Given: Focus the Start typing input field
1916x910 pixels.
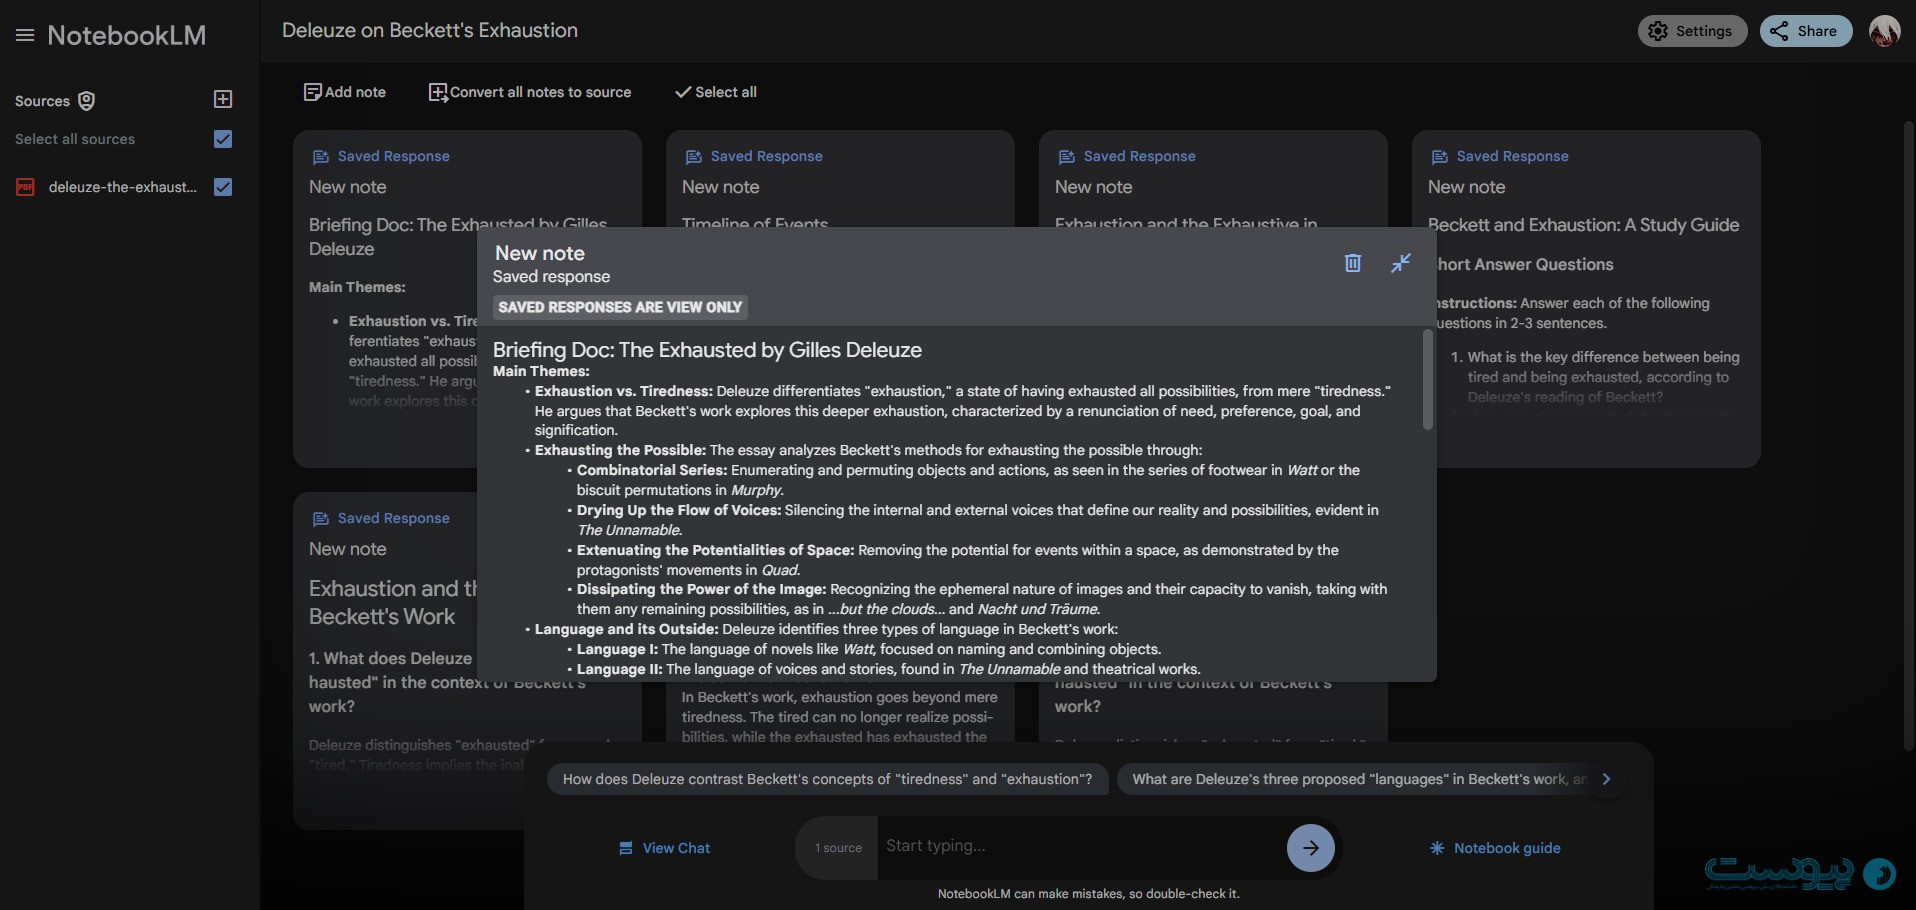Looking at the screenshot, I should 1080,846.
